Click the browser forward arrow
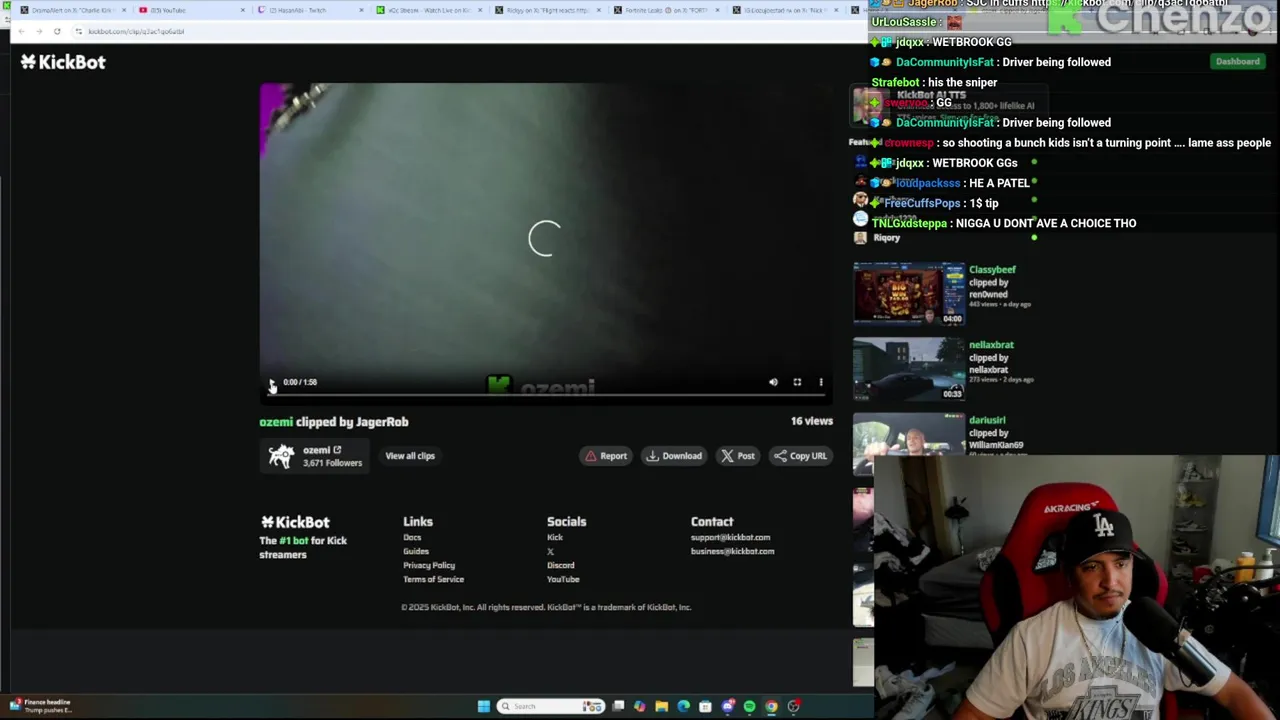The width and height of the screenshot is (1280, 720). [x=40, y=31]
